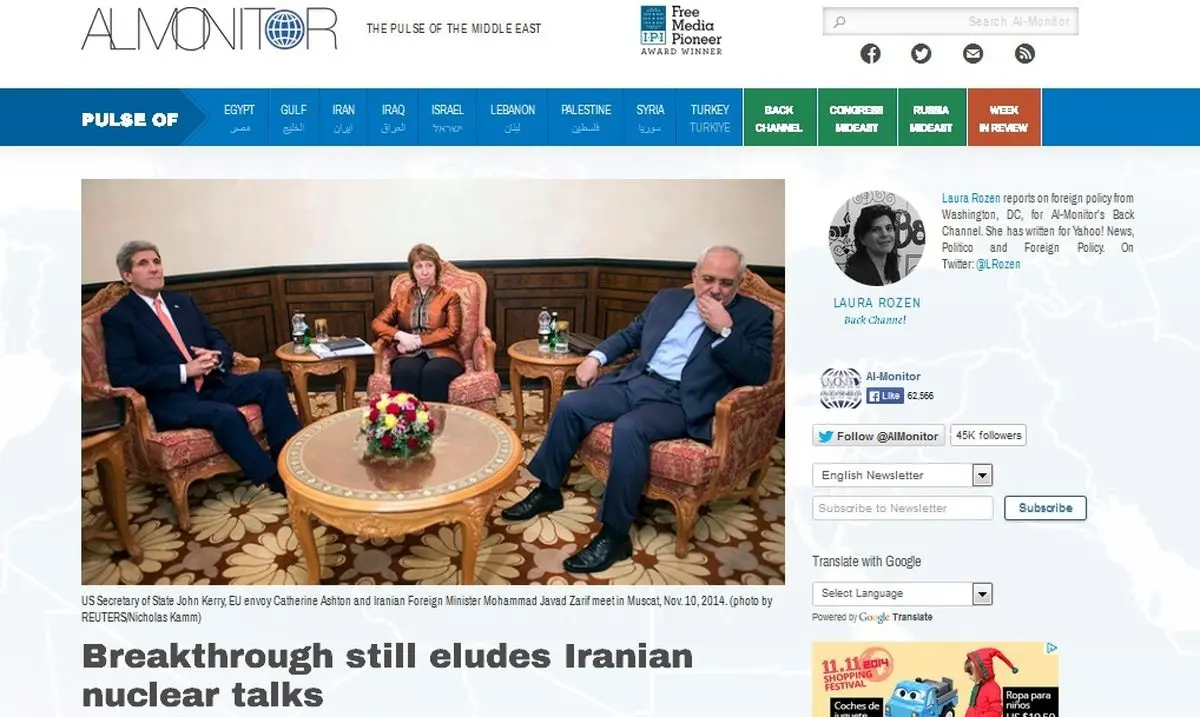
Task: Open the Twitter icon in header
Action: [x=921, y=54]
